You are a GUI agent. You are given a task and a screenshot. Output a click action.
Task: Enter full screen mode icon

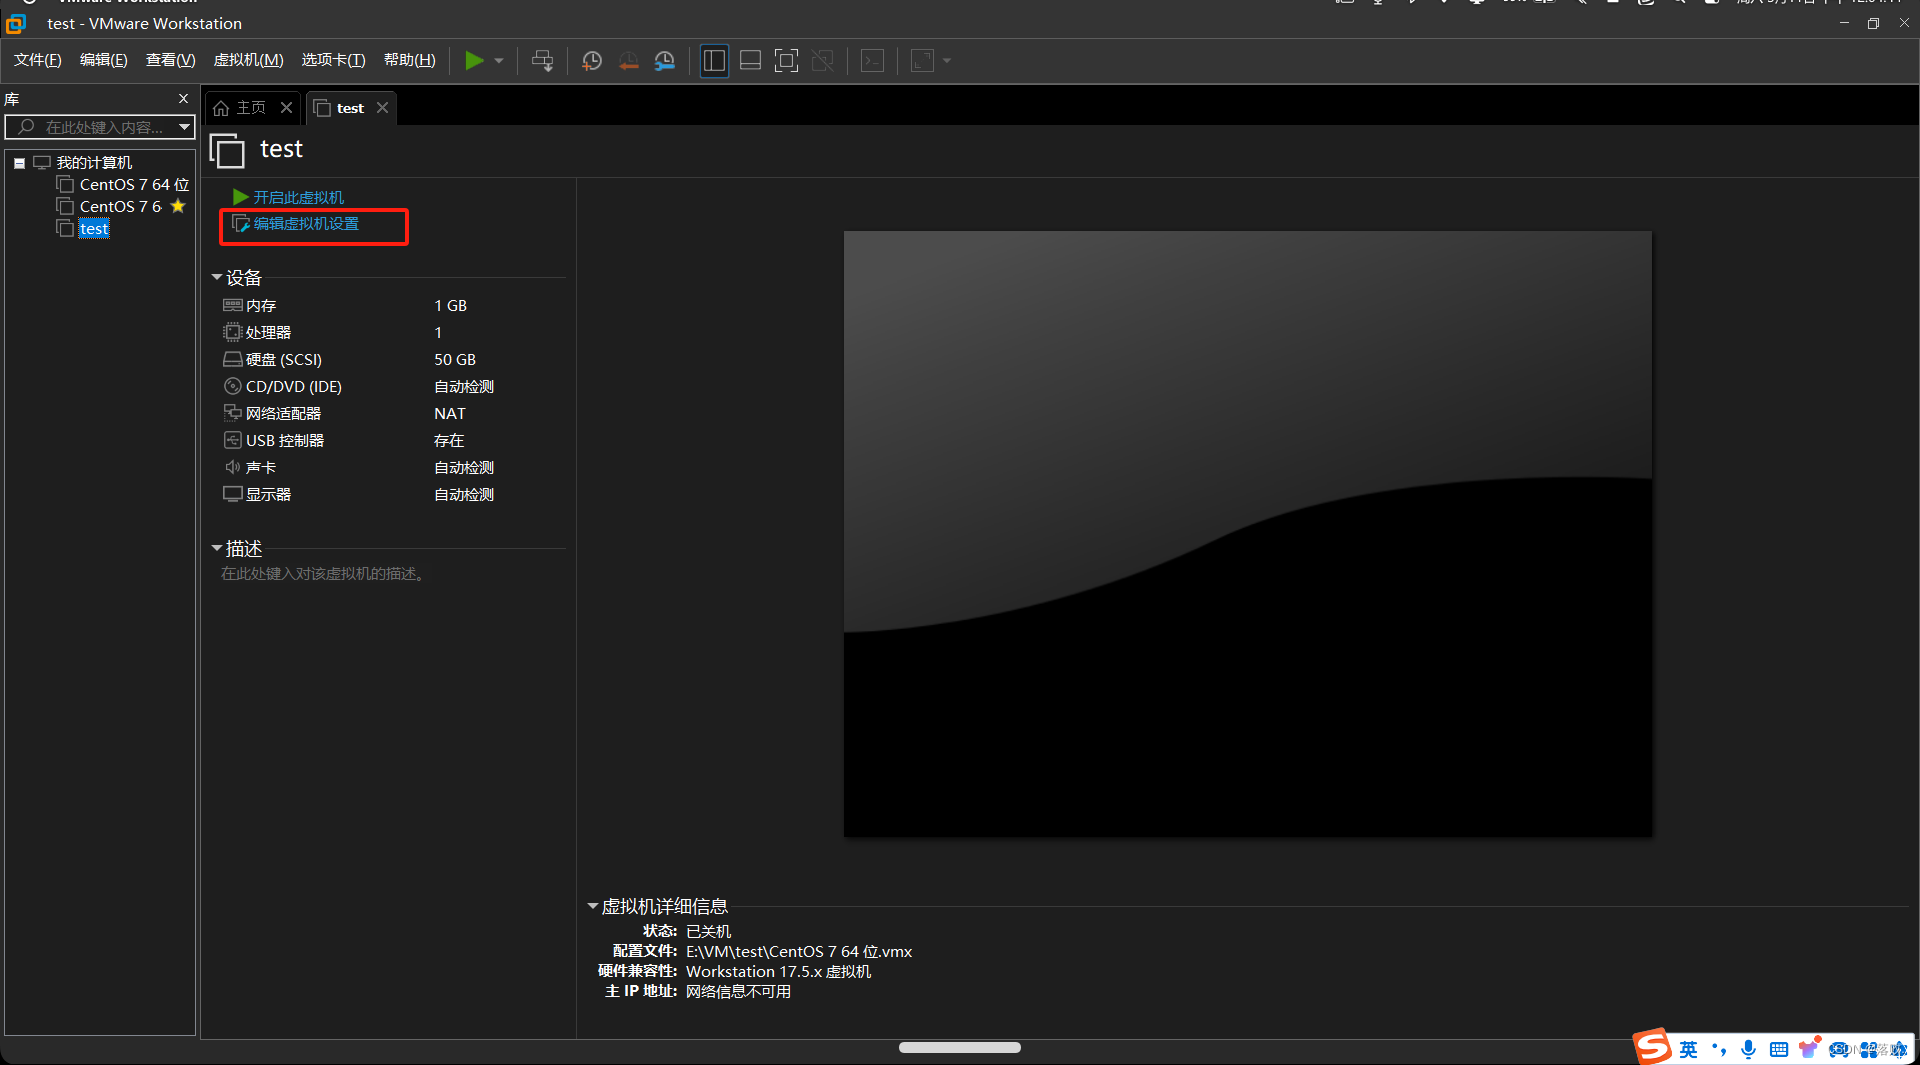click(x=786, y=61)
